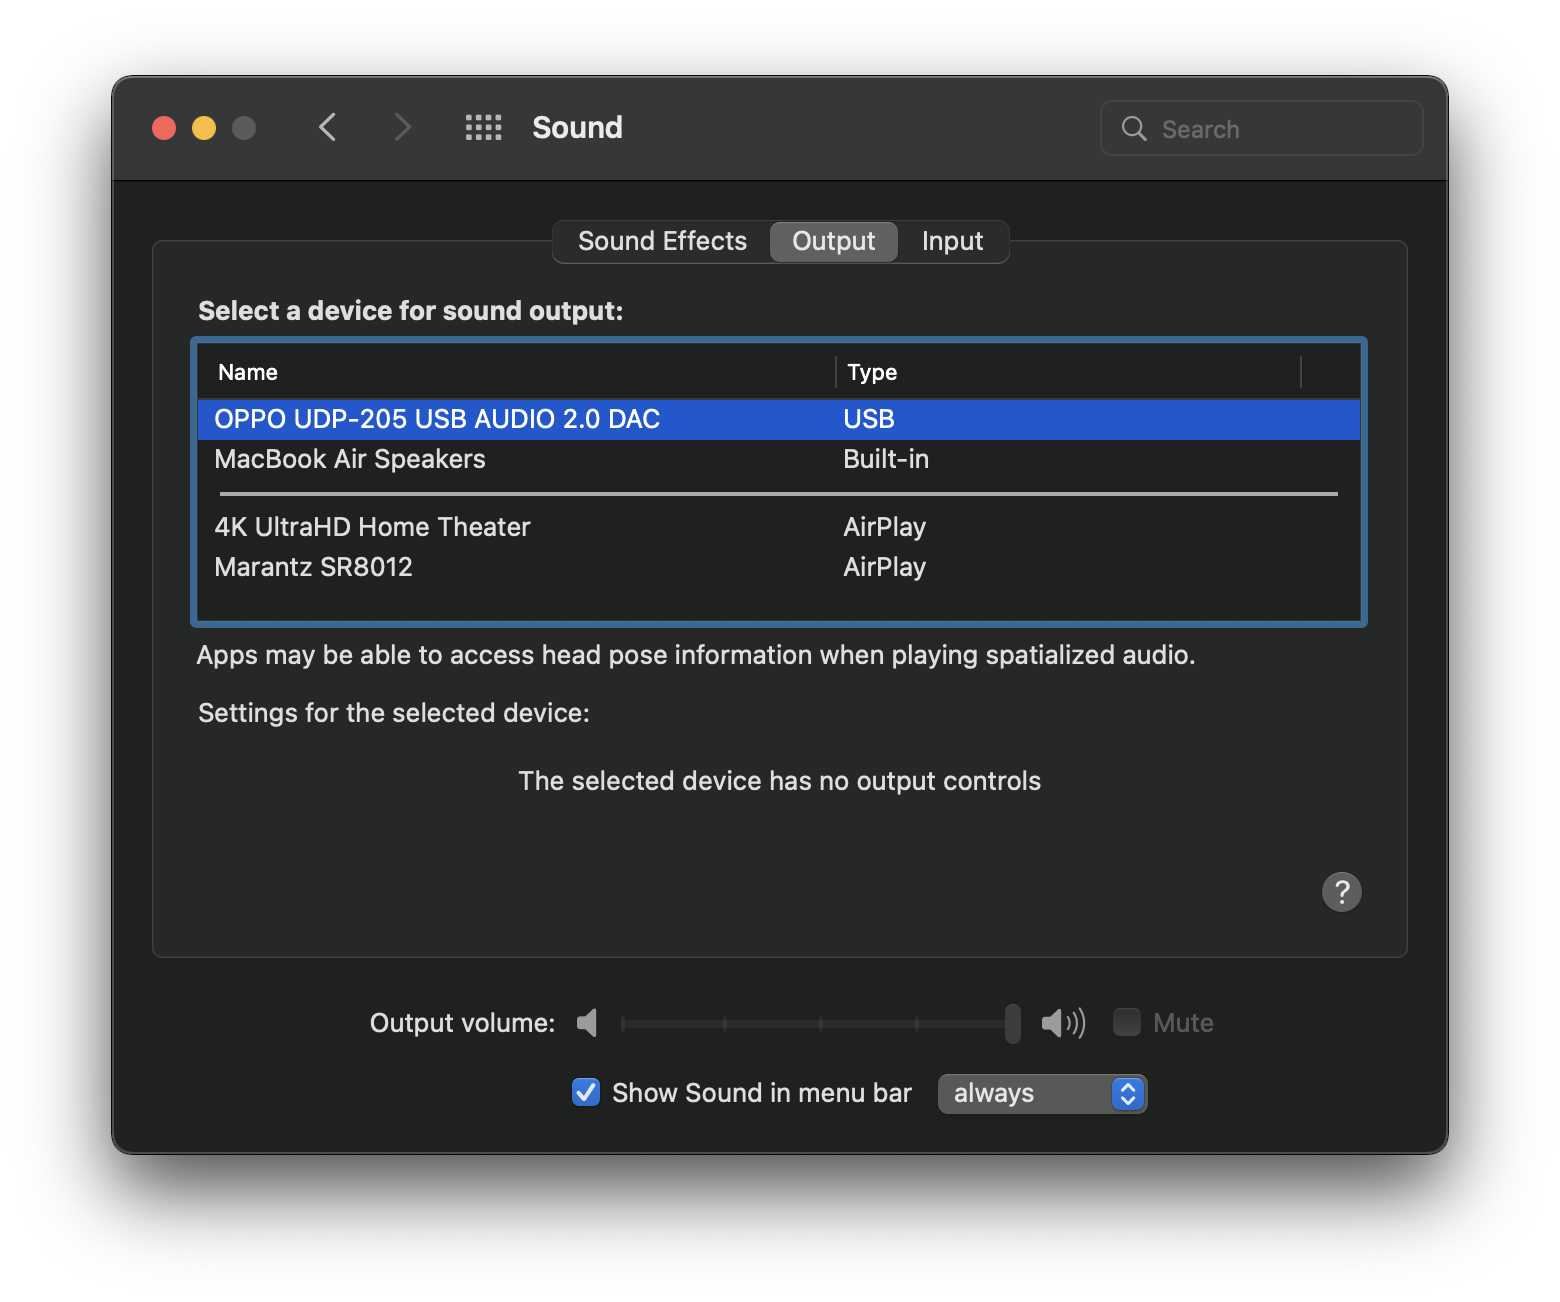Show all preferences grid icon

click(x=483, y=128)
